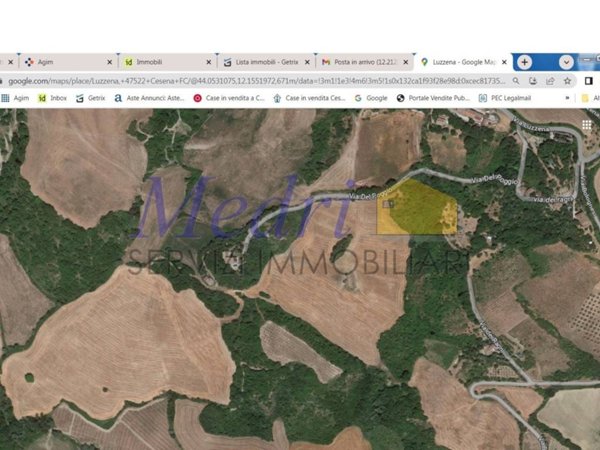Switch to the Immobili tab

coord(167,62)
